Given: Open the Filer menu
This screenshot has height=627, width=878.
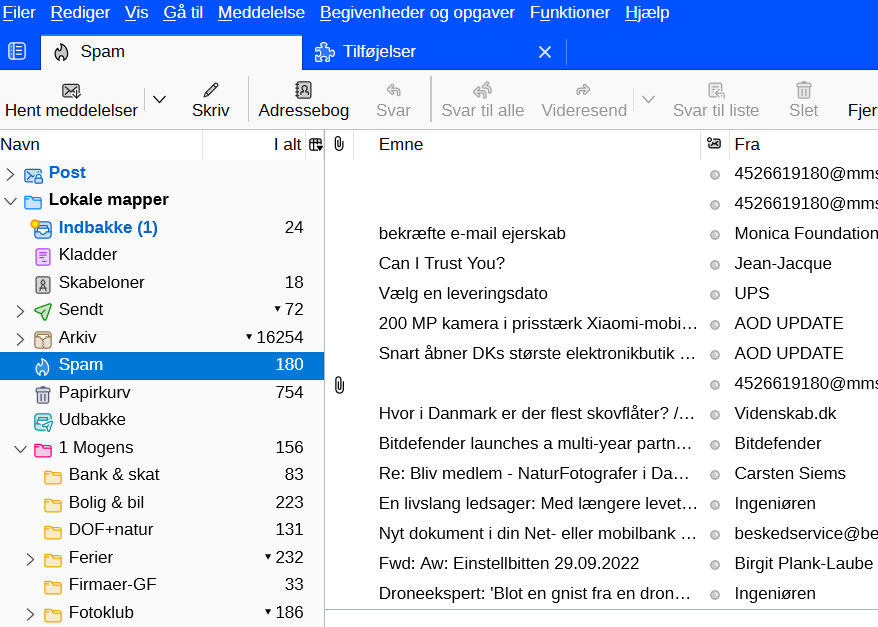Looking at the screenshot, I should [x=18, y=12].
